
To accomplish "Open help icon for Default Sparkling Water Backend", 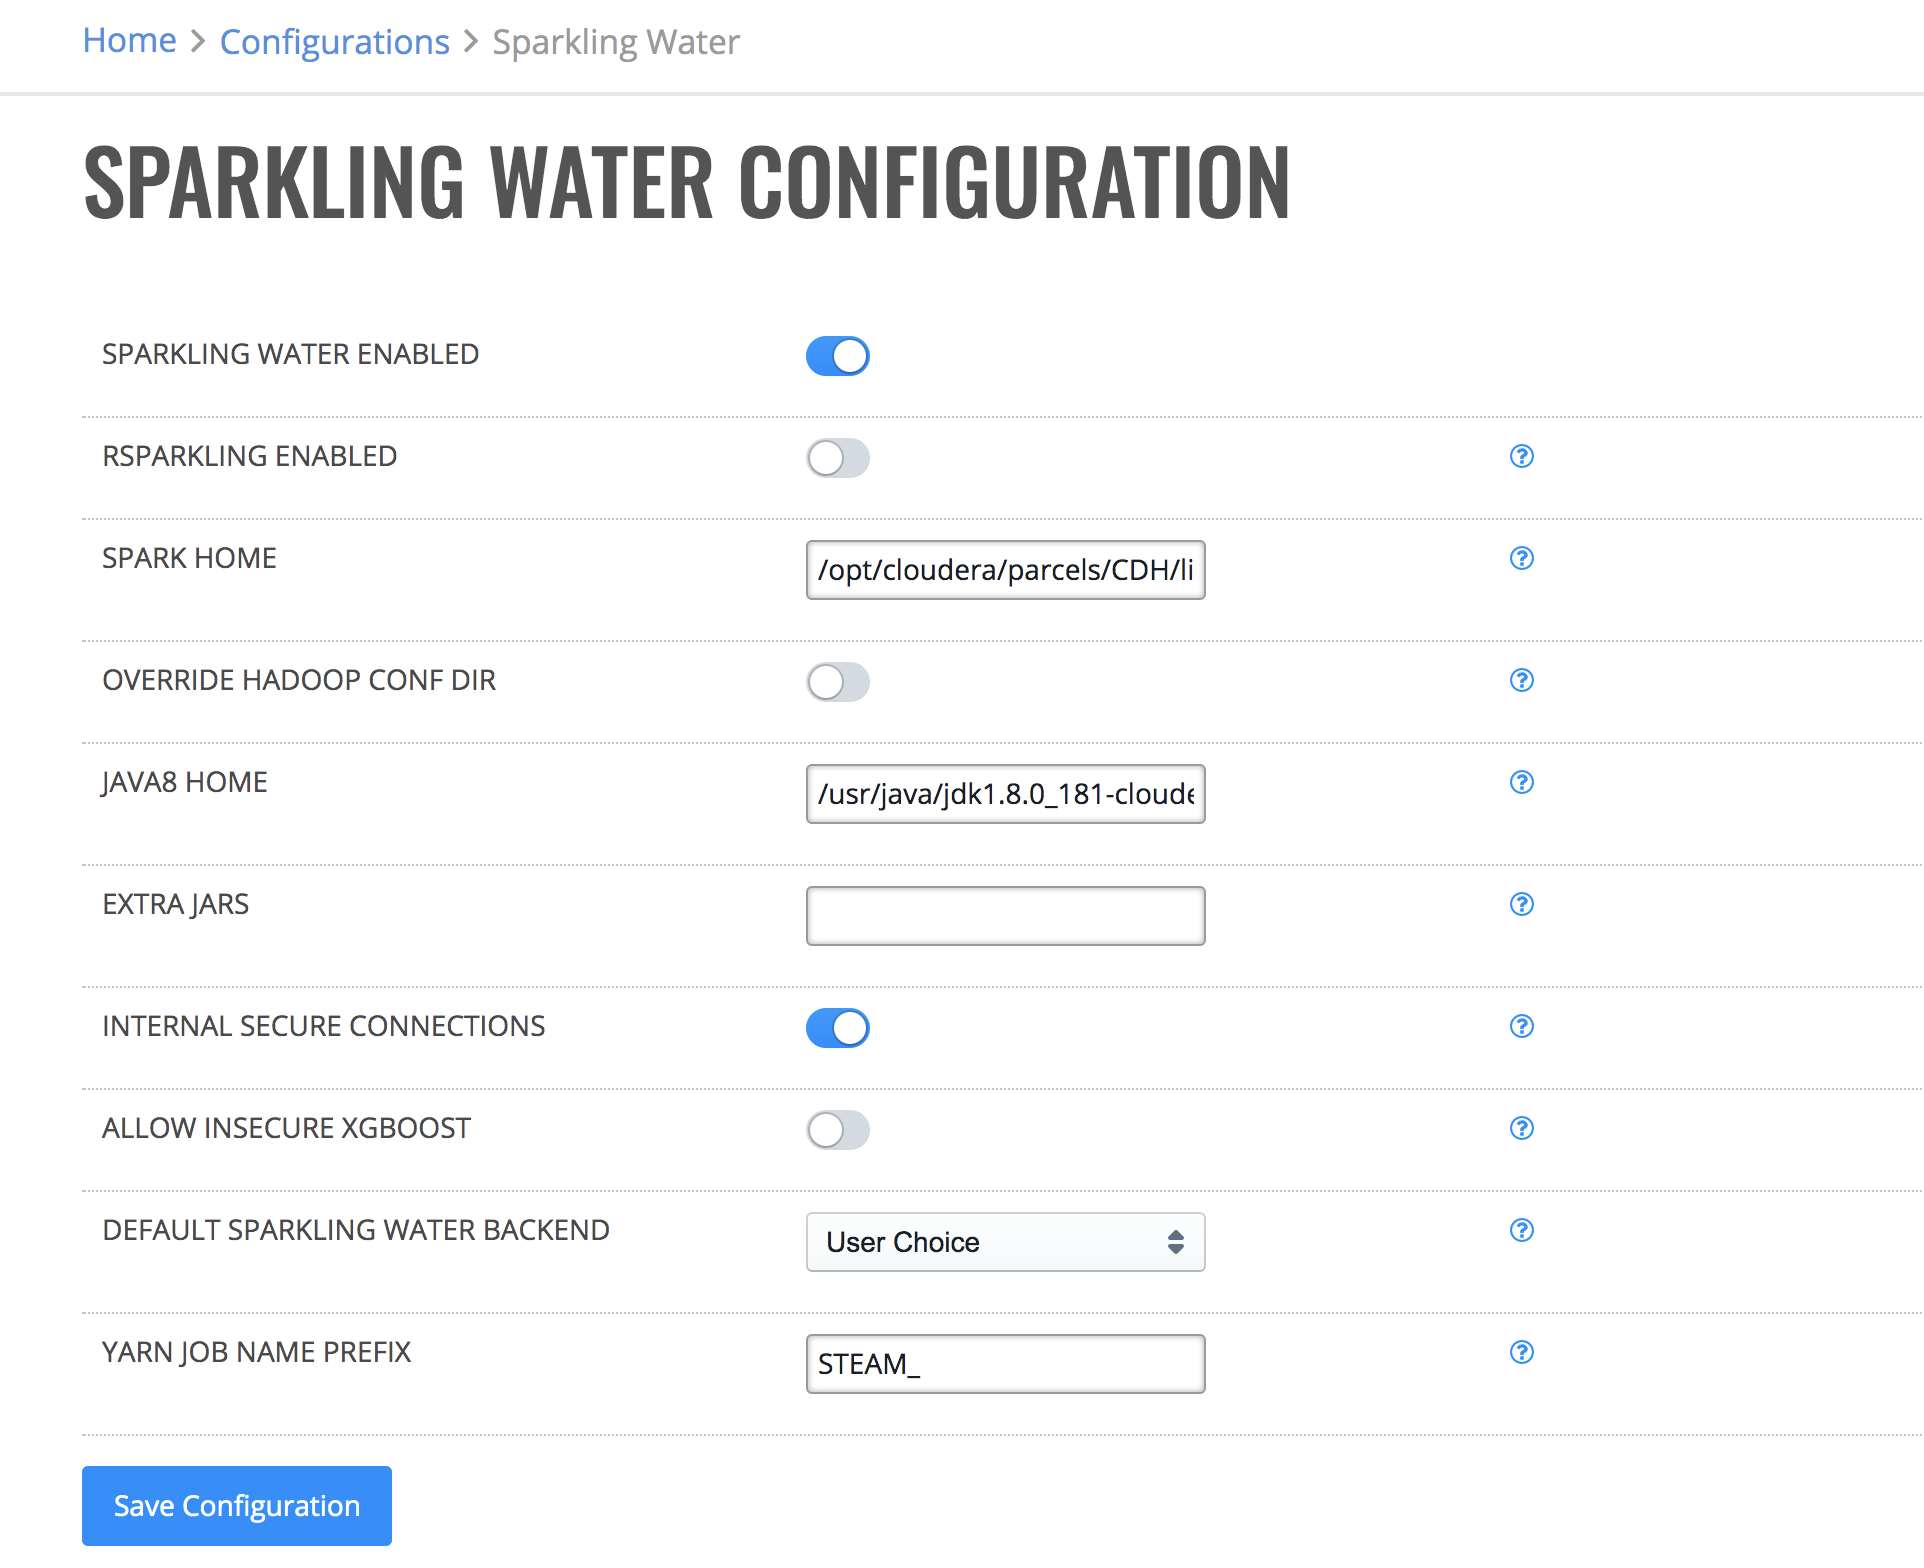I will coord(1521,1230).
